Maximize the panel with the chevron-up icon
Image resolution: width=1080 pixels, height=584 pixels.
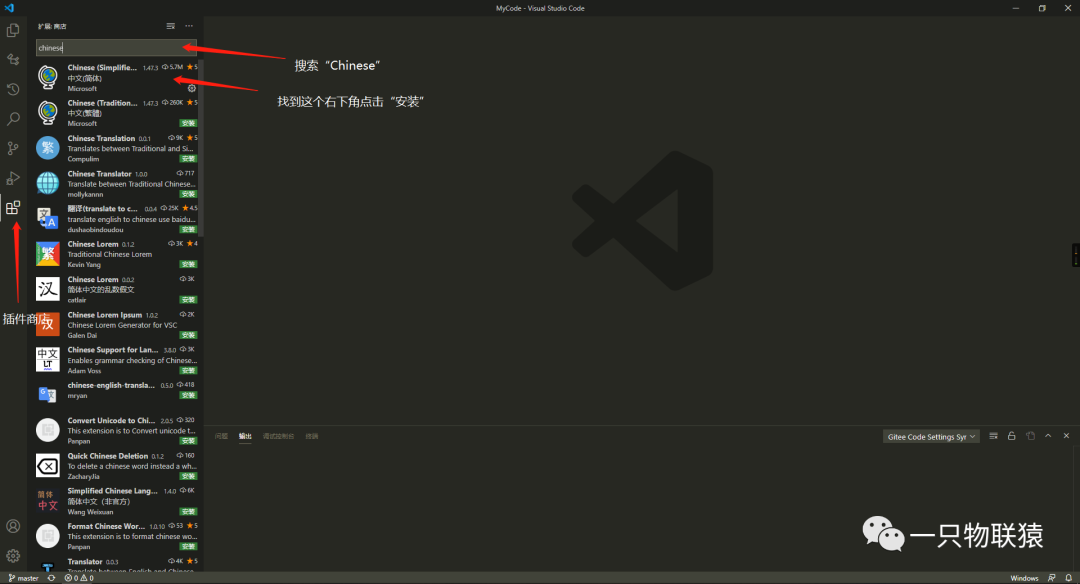point(1048,436)
